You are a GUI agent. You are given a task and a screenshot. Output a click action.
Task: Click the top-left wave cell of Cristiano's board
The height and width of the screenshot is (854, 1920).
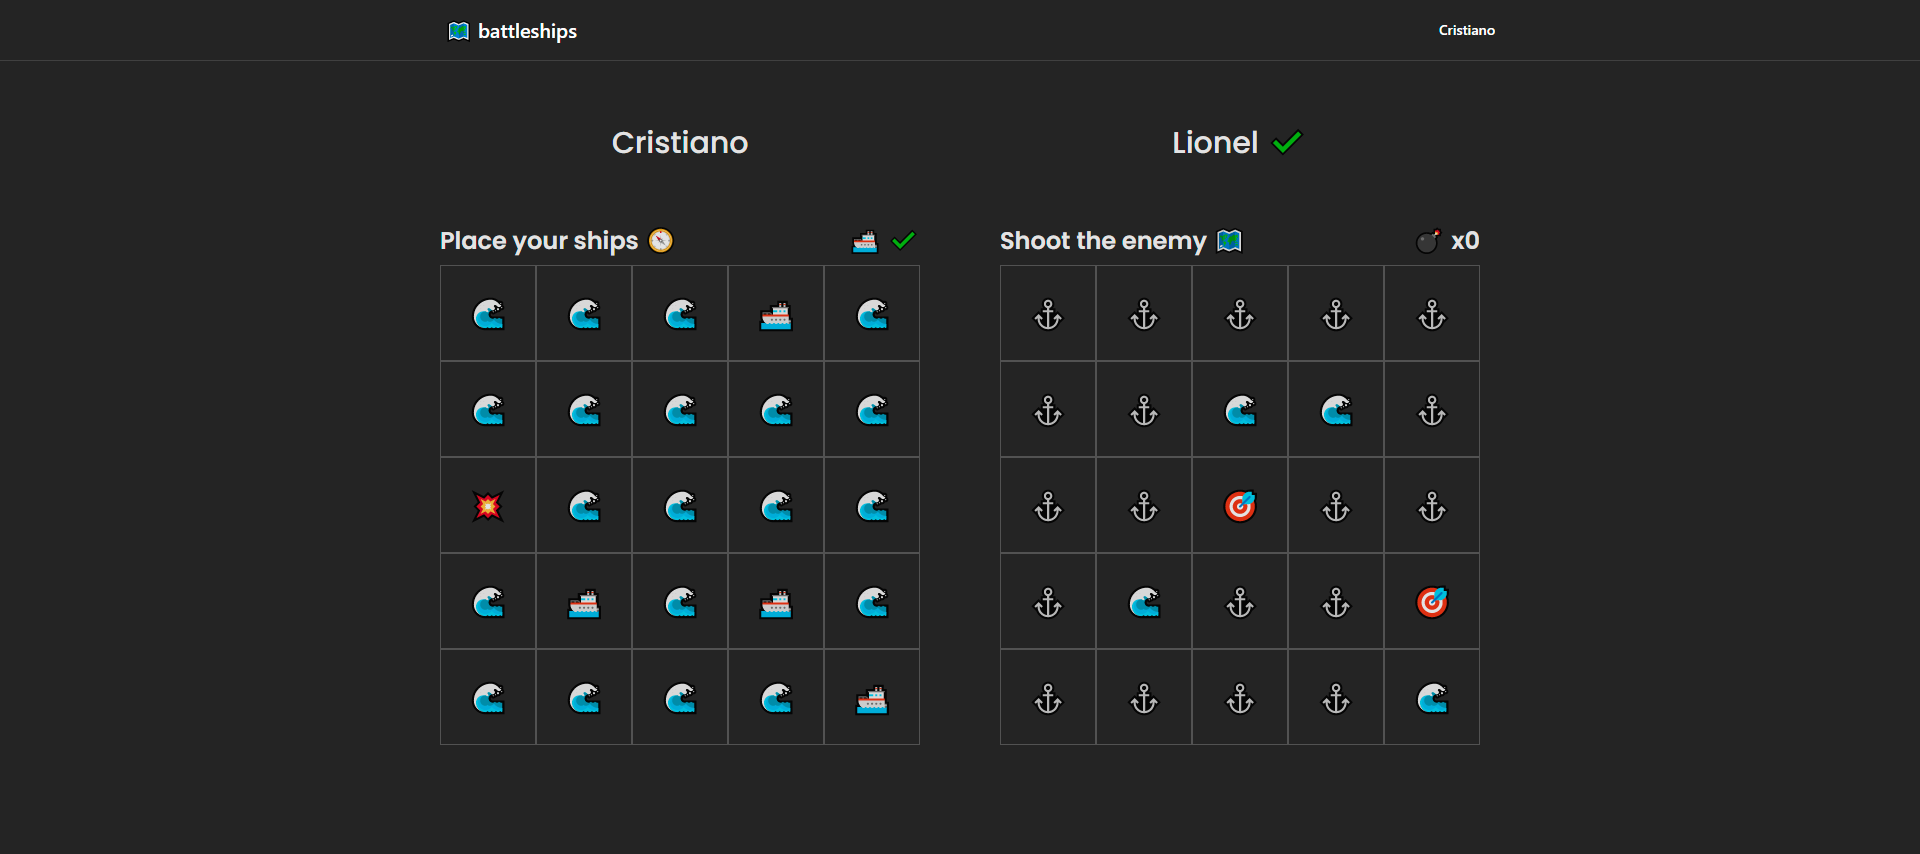488,314
